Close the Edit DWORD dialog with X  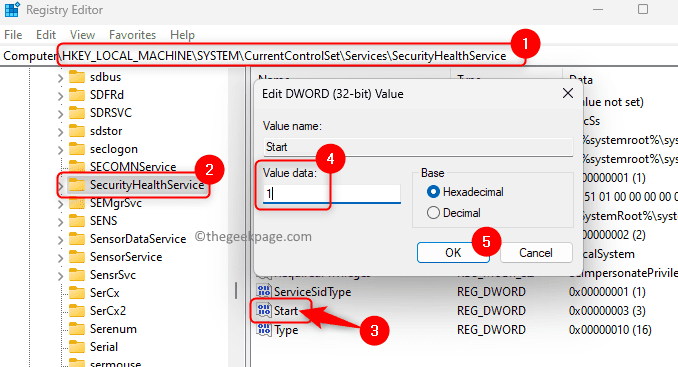[x=568, y=93]
